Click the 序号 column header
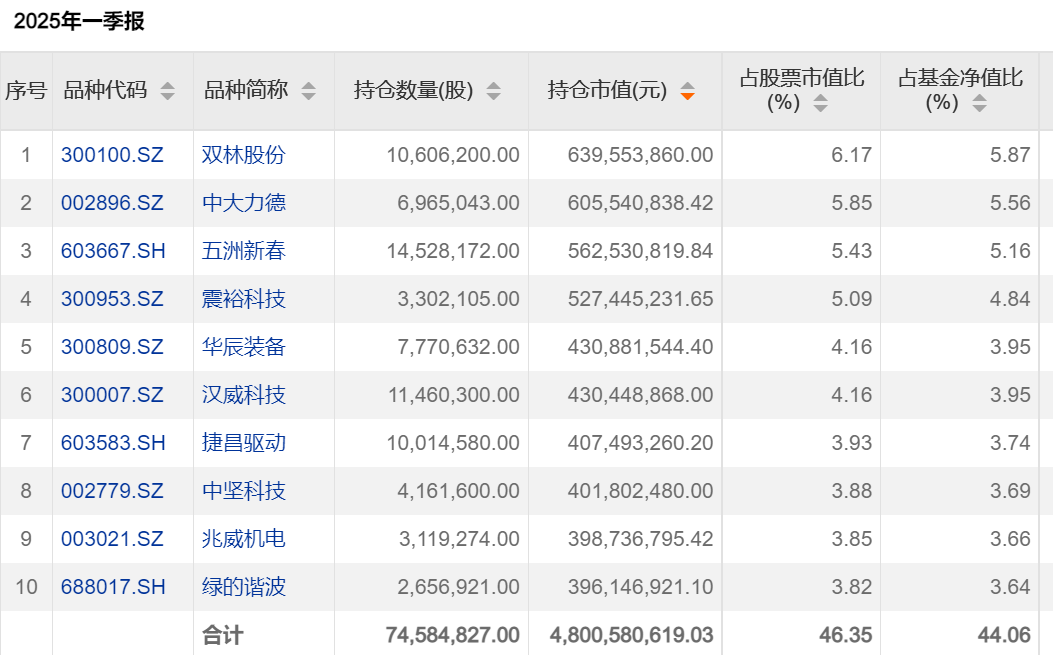 [26, 91]
